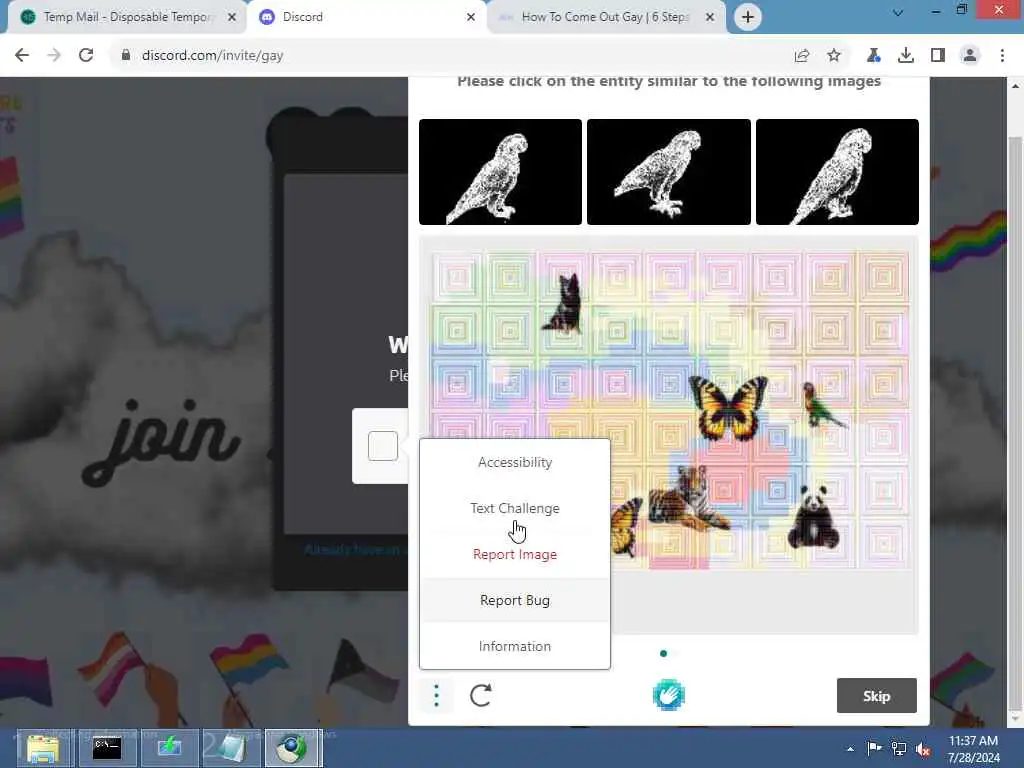Go back to previous page
The height and width of the screenshot is (768, 1024).
click(22, 56)
